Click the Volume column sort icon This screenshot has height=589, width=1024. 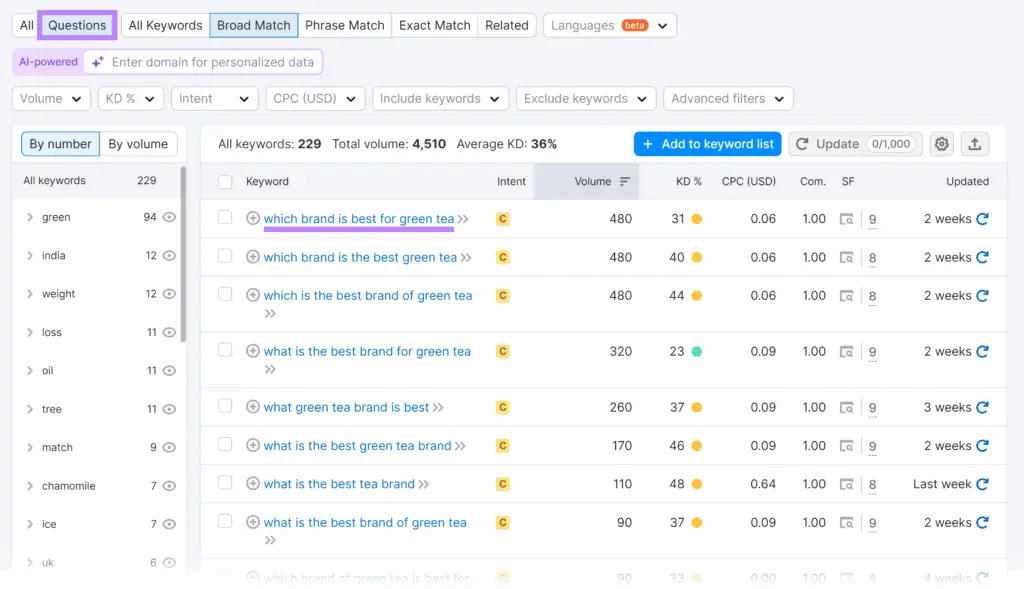coord(625,182)
